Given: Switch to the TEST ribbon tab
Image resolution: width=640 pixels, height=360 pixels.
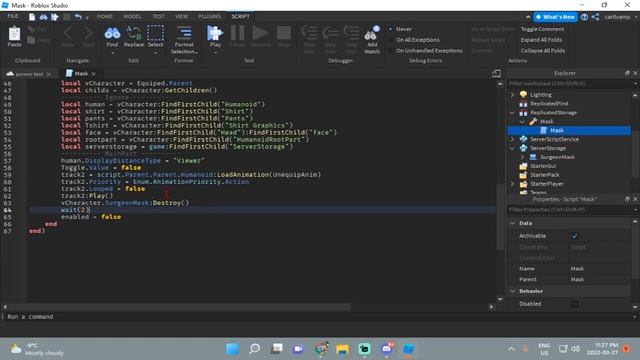Looking at the screenshot, I should [158, 16].
